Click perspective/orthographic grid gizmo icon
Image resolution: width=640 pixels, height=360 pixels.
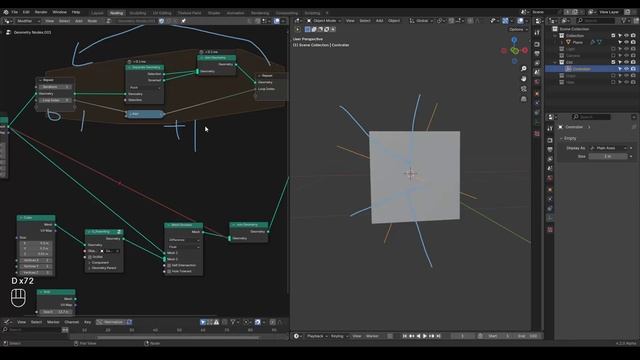[x=524, y=99]
